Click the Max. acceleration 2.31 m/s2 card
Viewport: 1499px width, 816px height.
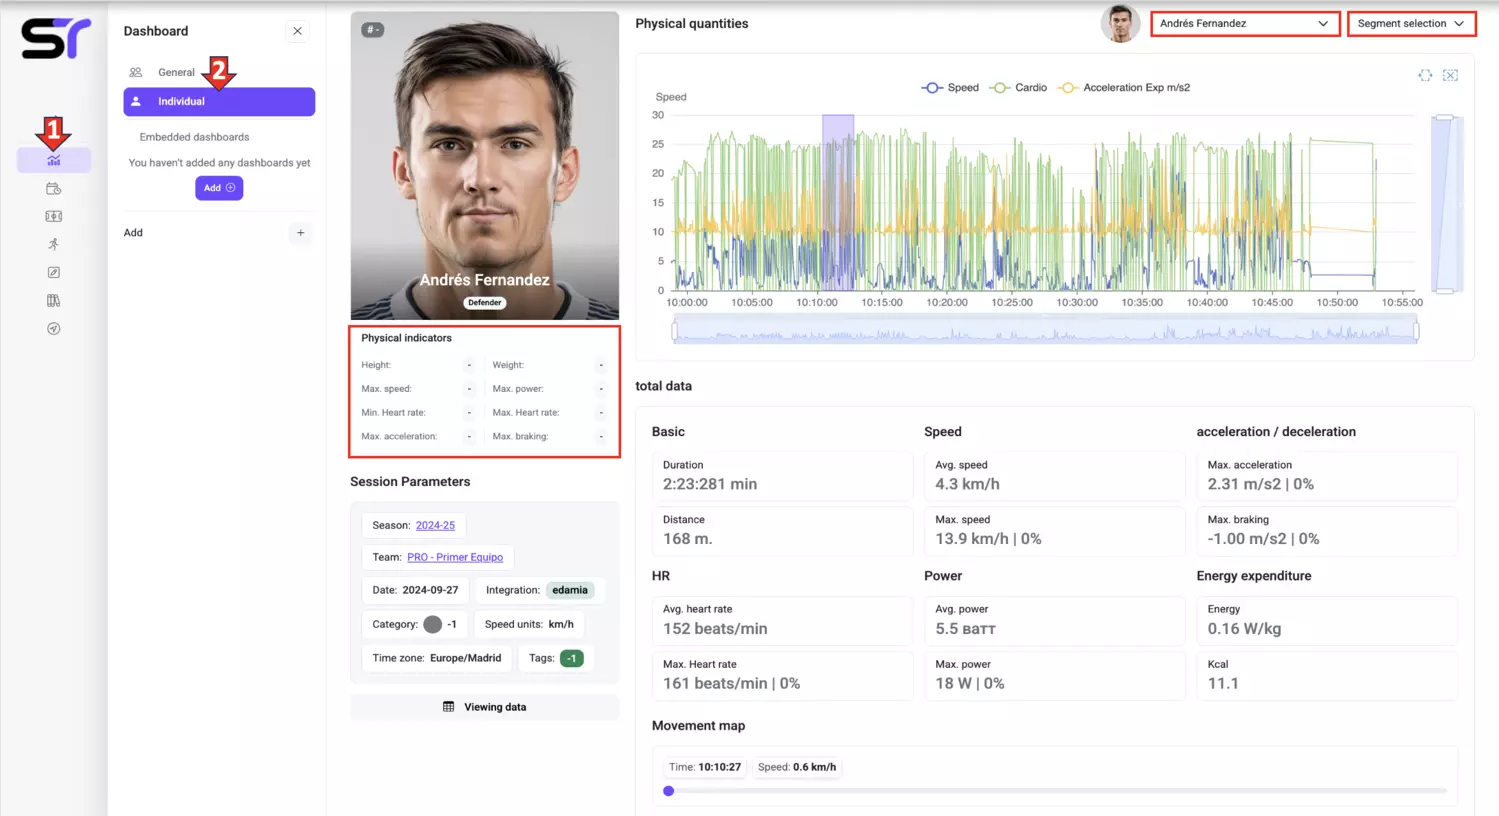tap(1327, 476)
